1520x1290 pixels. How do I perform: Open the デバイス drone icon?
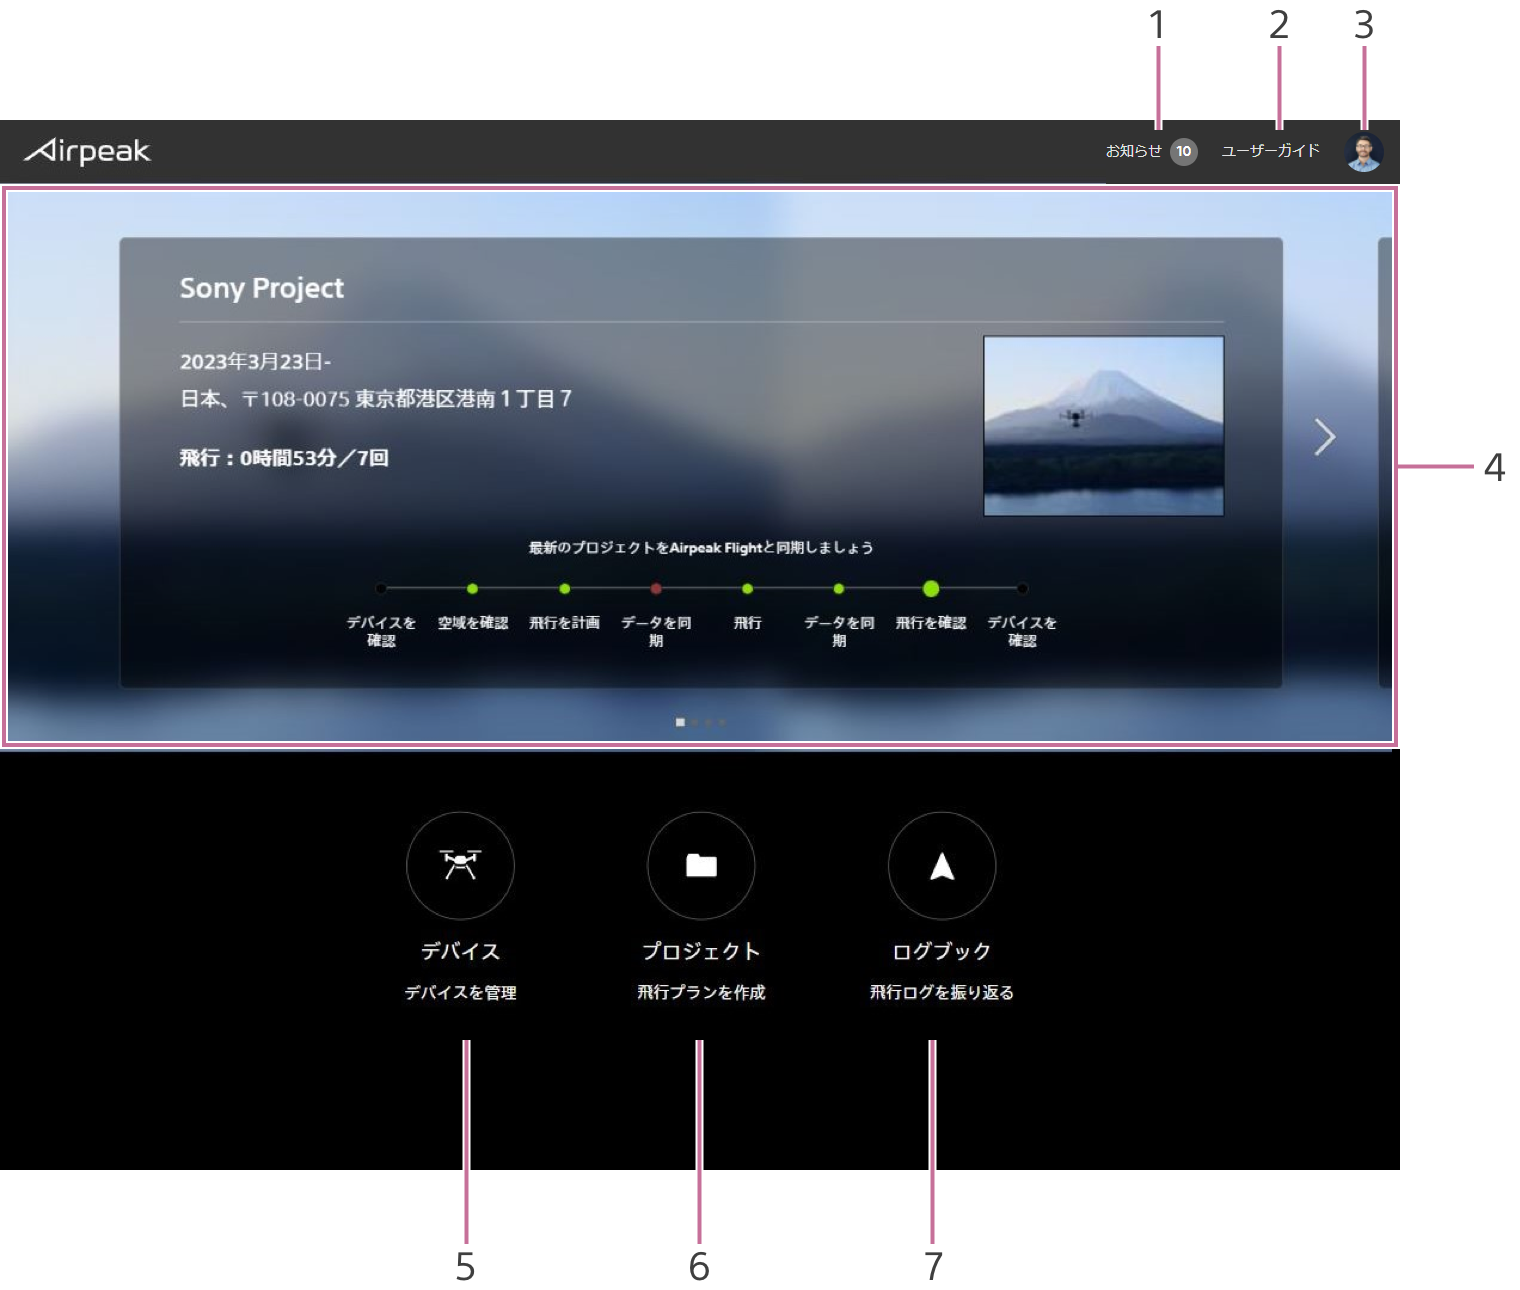460,865
